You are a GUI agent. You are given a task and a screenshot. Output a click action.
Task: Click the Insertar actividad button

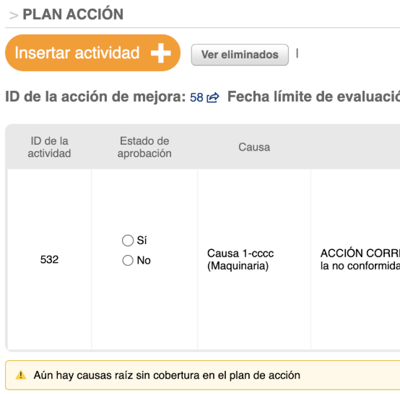(x=93, y=53)
